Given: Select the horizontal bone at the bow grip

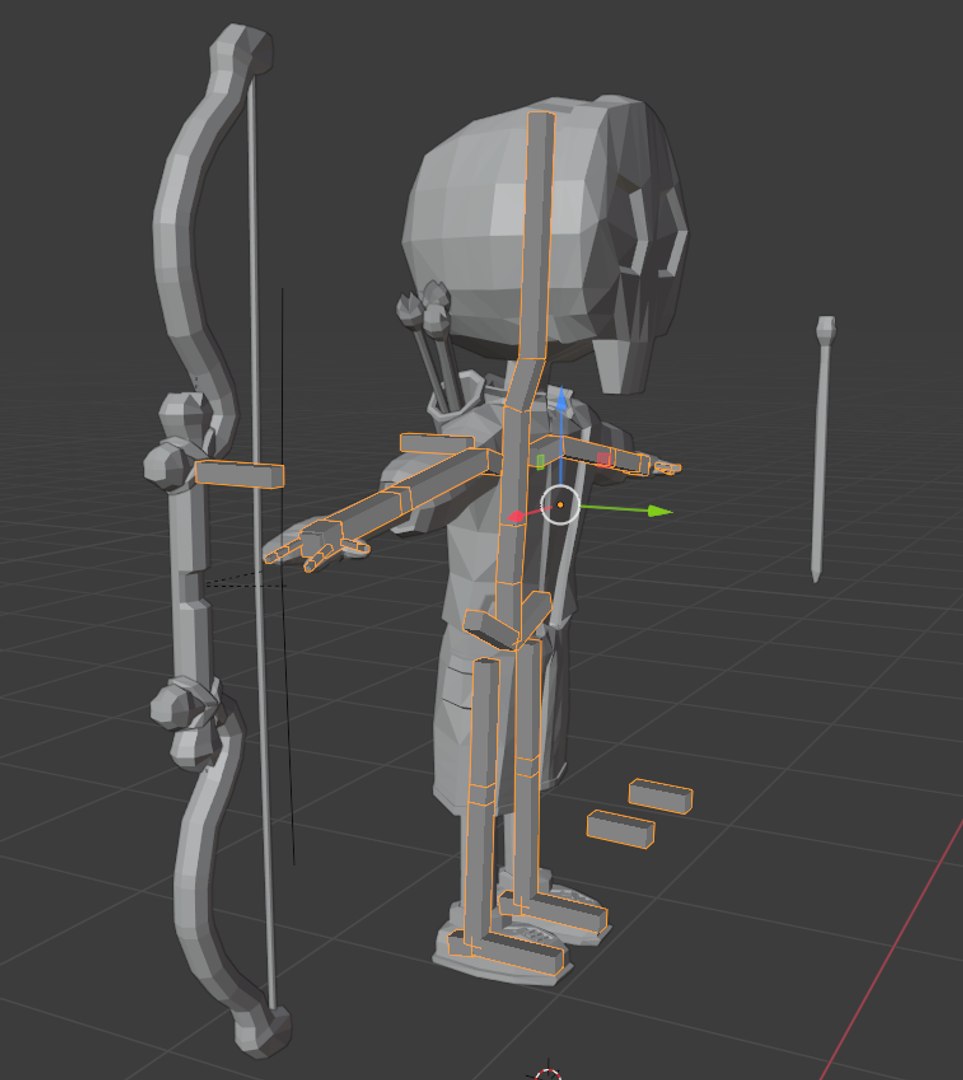Looking at the screenshot, I should pyautogui.click(x=240, y=475).
